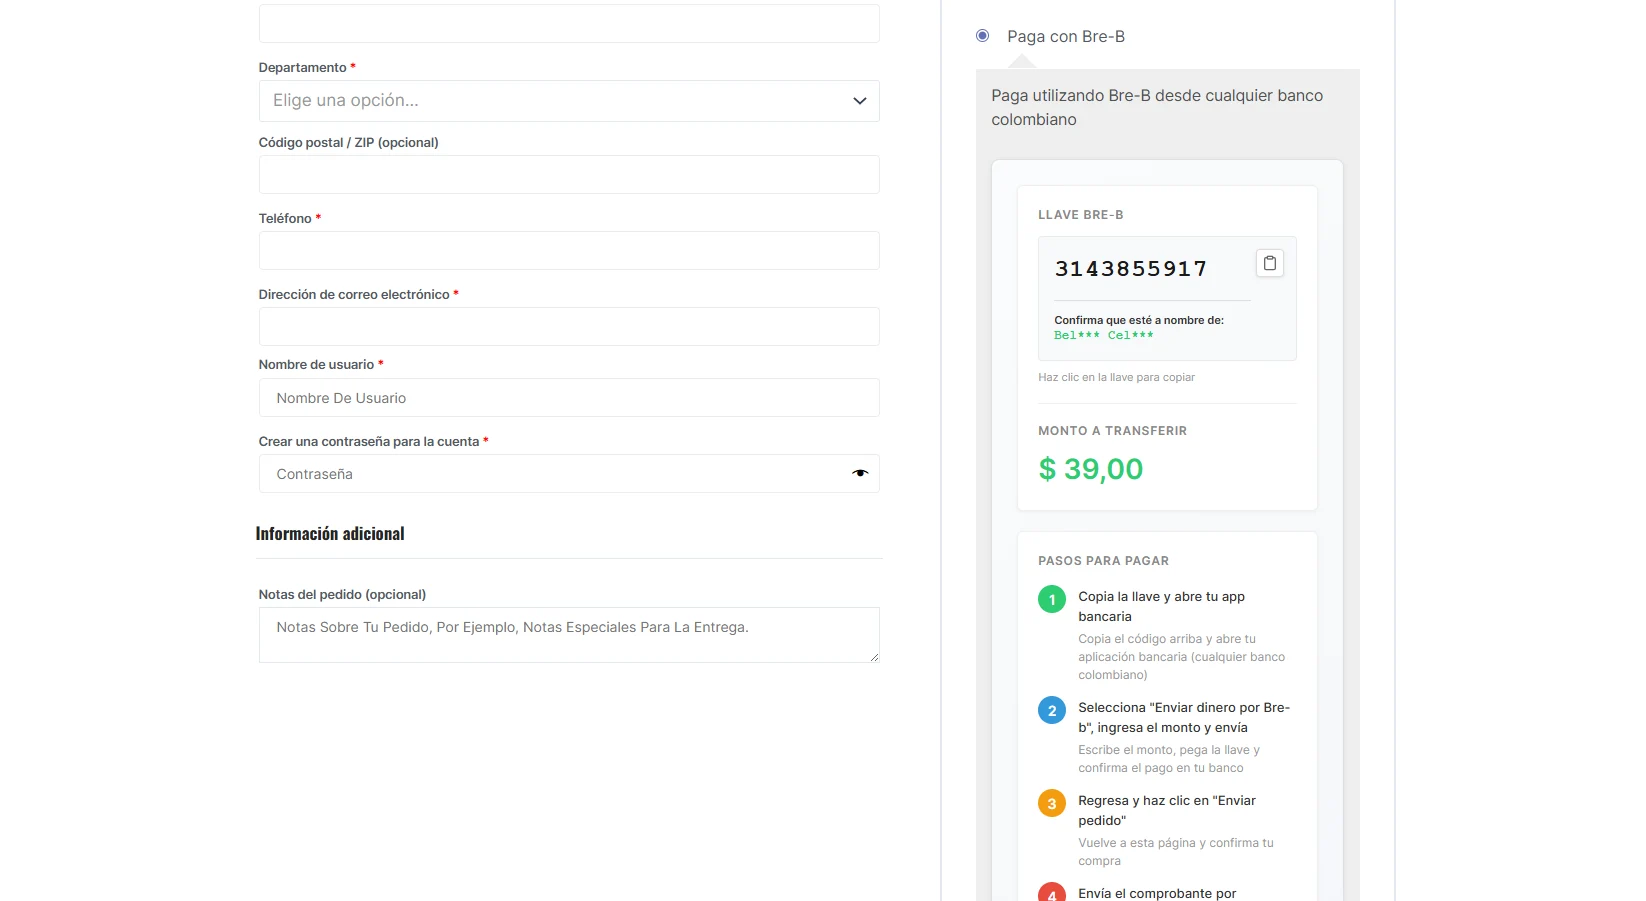Click the green step 1 circle icon
Image resolution: width=1646 pixels, height=901 pixels.
pos(1051,599)
